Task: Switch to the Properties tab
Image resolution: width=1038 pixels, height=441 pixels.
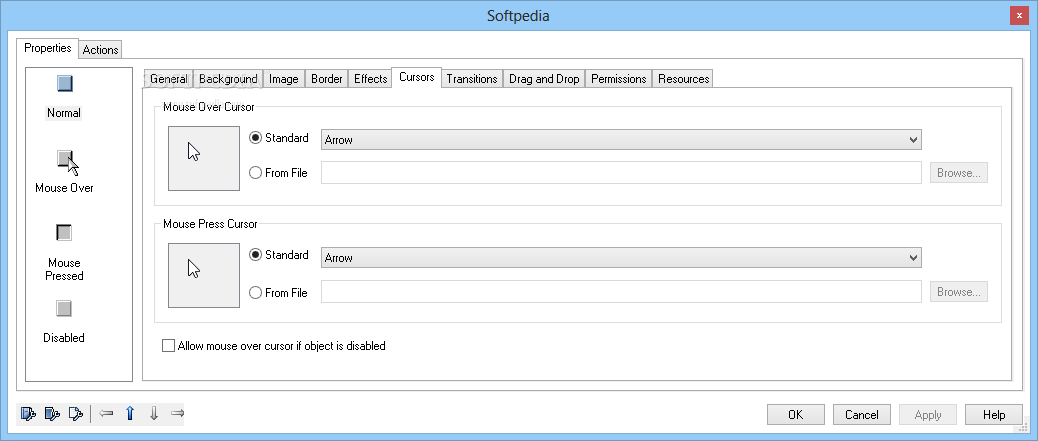Action: coord(48,48)
